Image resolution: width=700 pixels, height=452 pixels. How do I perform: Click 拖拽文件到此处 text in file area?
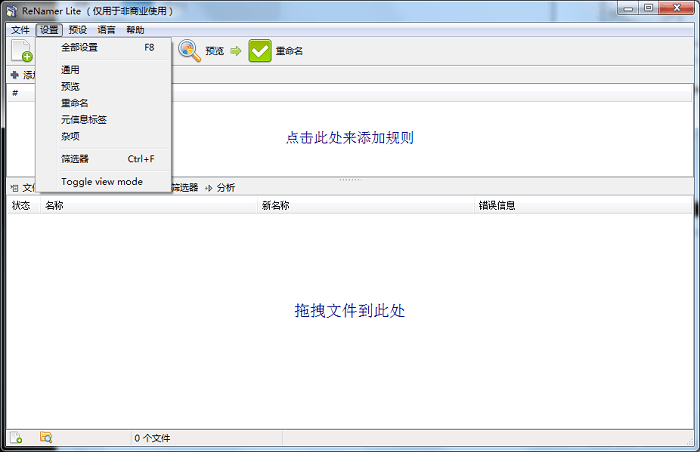tap(350, 311)
